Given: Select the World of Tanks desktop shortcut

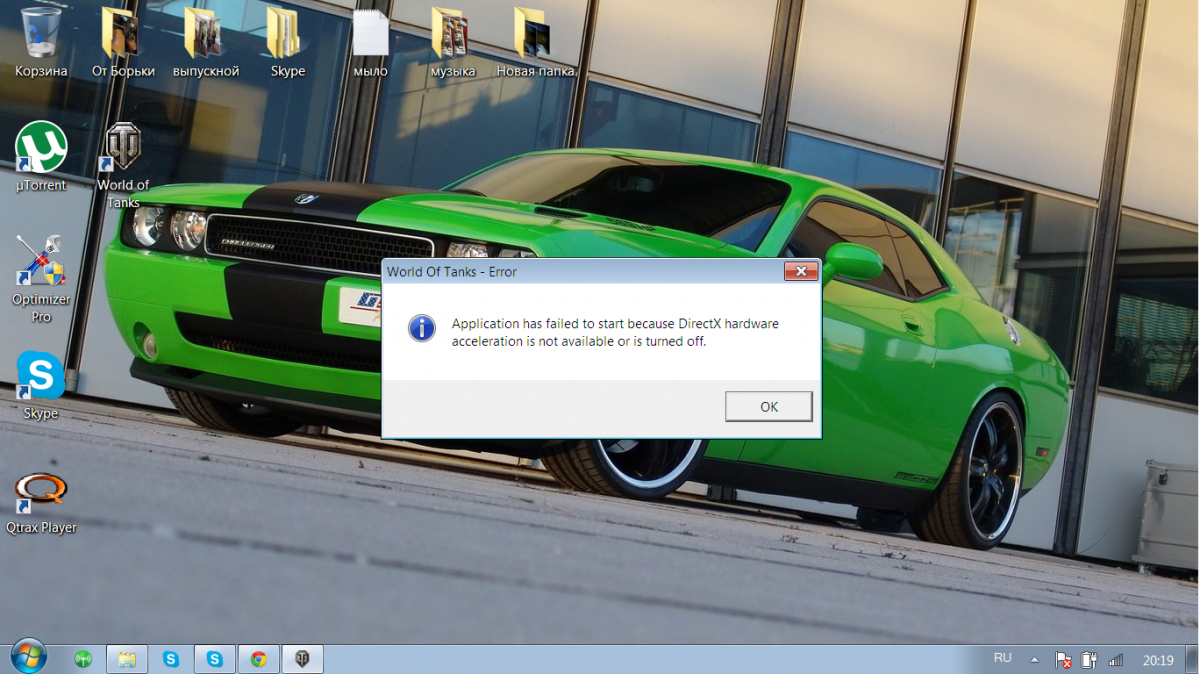Looking at the screenshot, I should pyautogui.click(x=123, y=166).
